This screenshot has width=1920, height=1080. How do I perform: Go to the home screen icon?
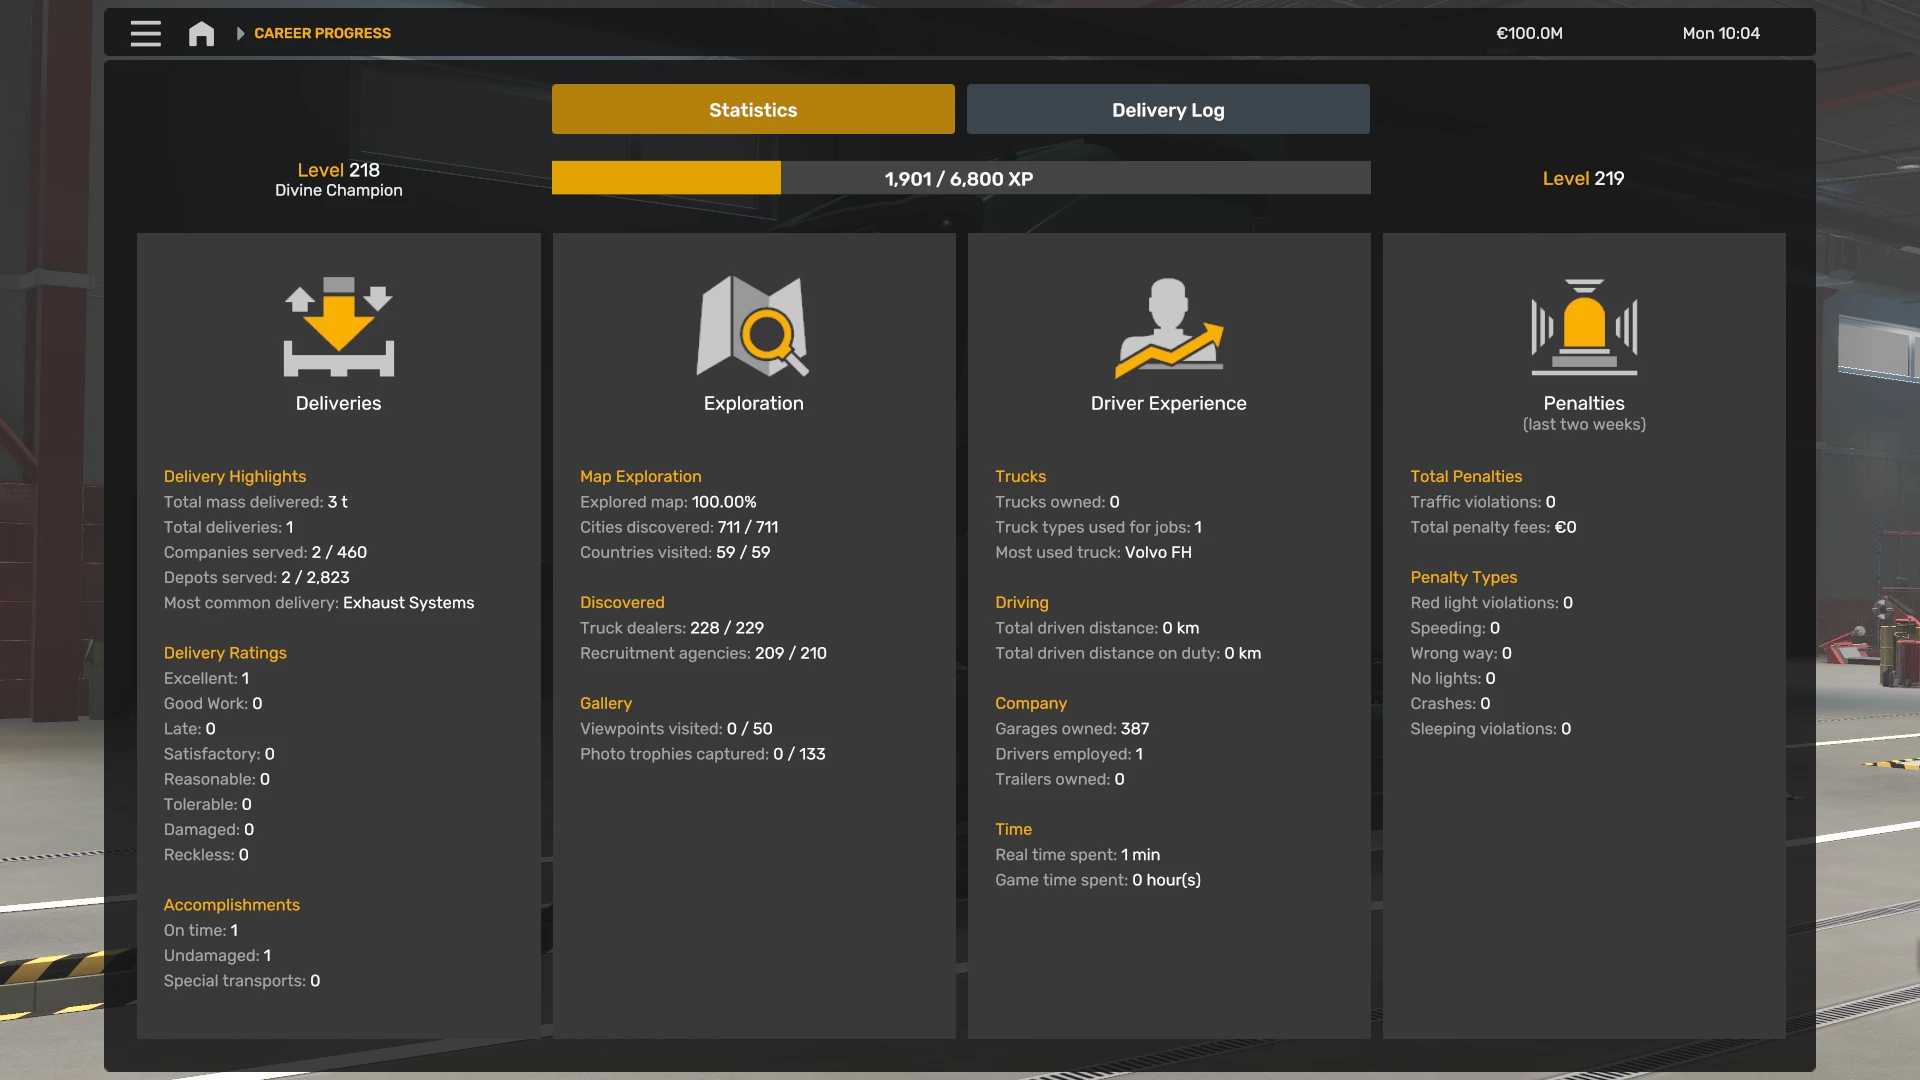click(x=201, y=33)
